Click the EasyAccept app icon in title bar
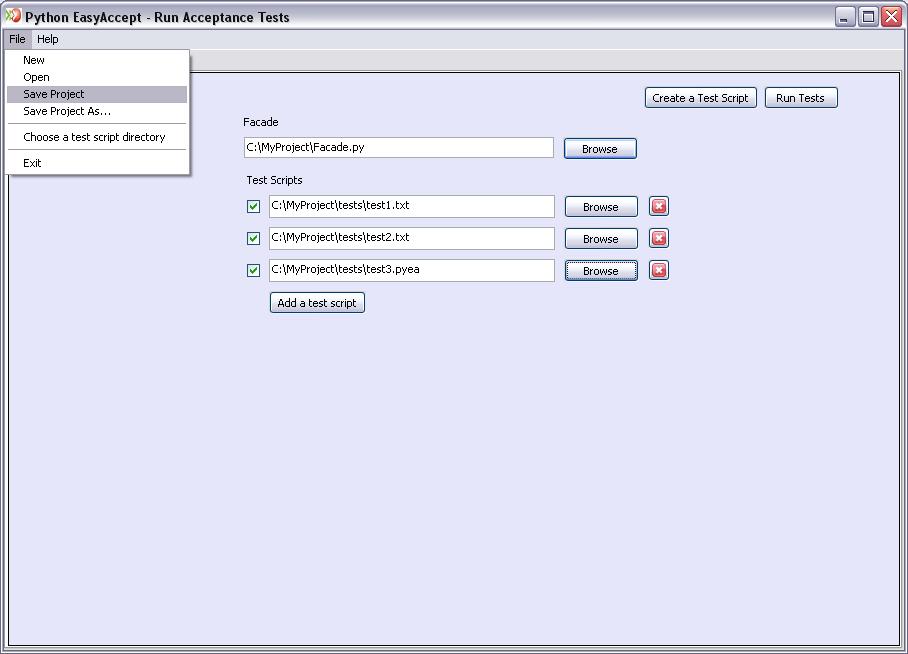Screen dimensions: 908x654 coord(13,16)
